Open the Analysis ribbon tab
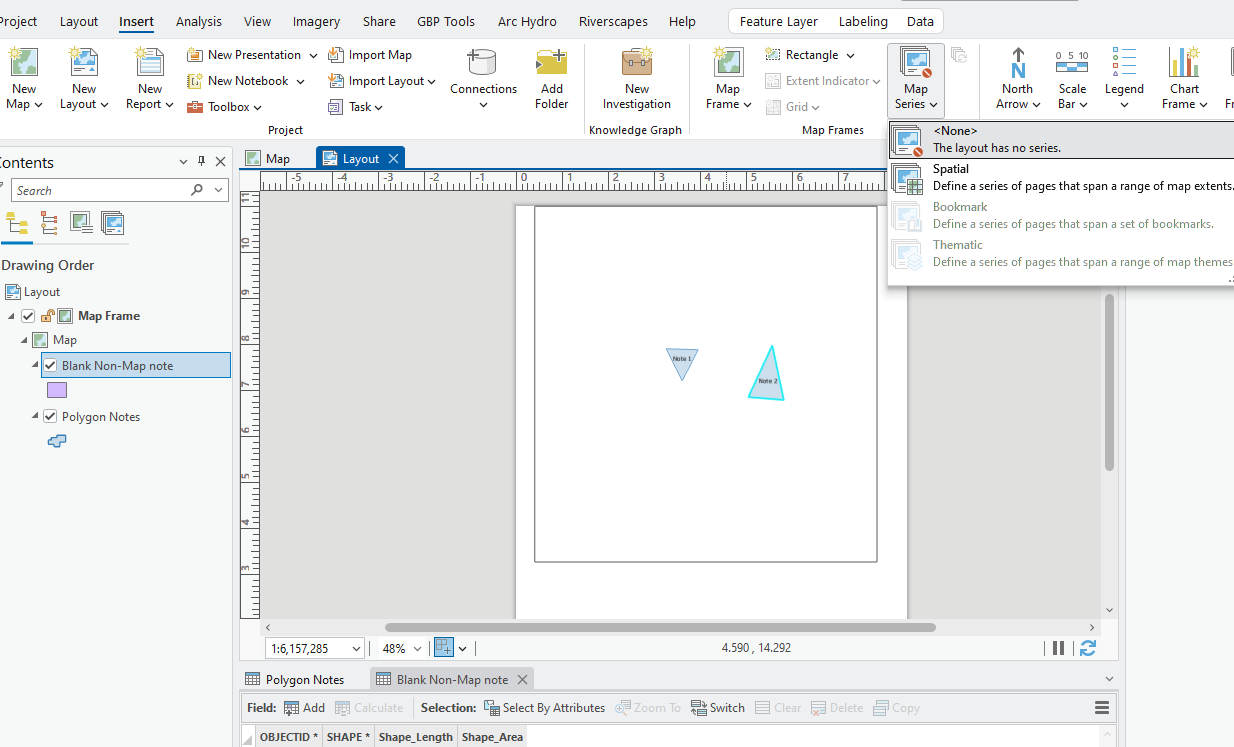The width and height of the screenshot is (1234, 747). click(x=199, y=21)
